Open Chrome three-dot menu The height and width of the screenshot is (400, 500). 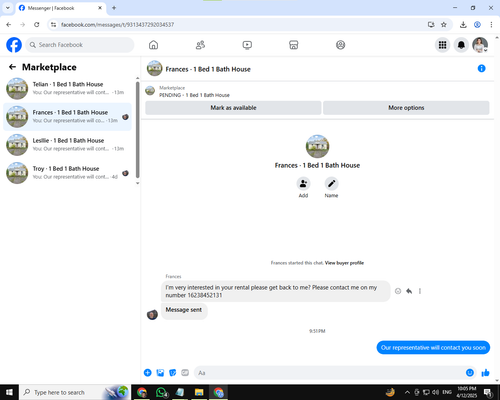pos(491,25)
